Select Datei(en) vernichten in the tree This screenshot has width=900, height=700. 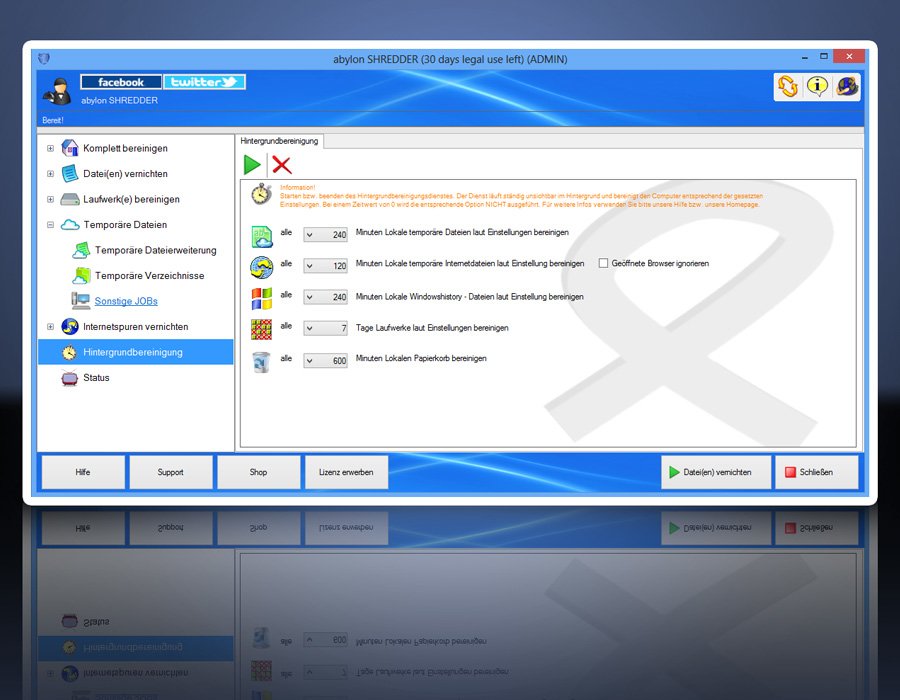(125, 173)
